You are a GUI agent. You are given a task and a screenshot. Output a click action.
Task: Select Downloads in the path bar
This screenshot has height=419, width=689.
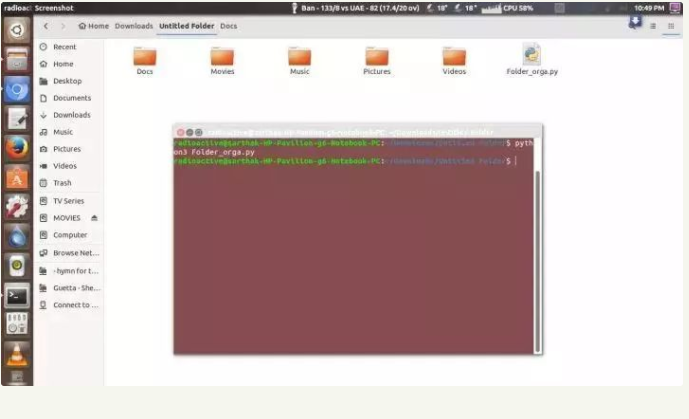(x=134, y=26)
